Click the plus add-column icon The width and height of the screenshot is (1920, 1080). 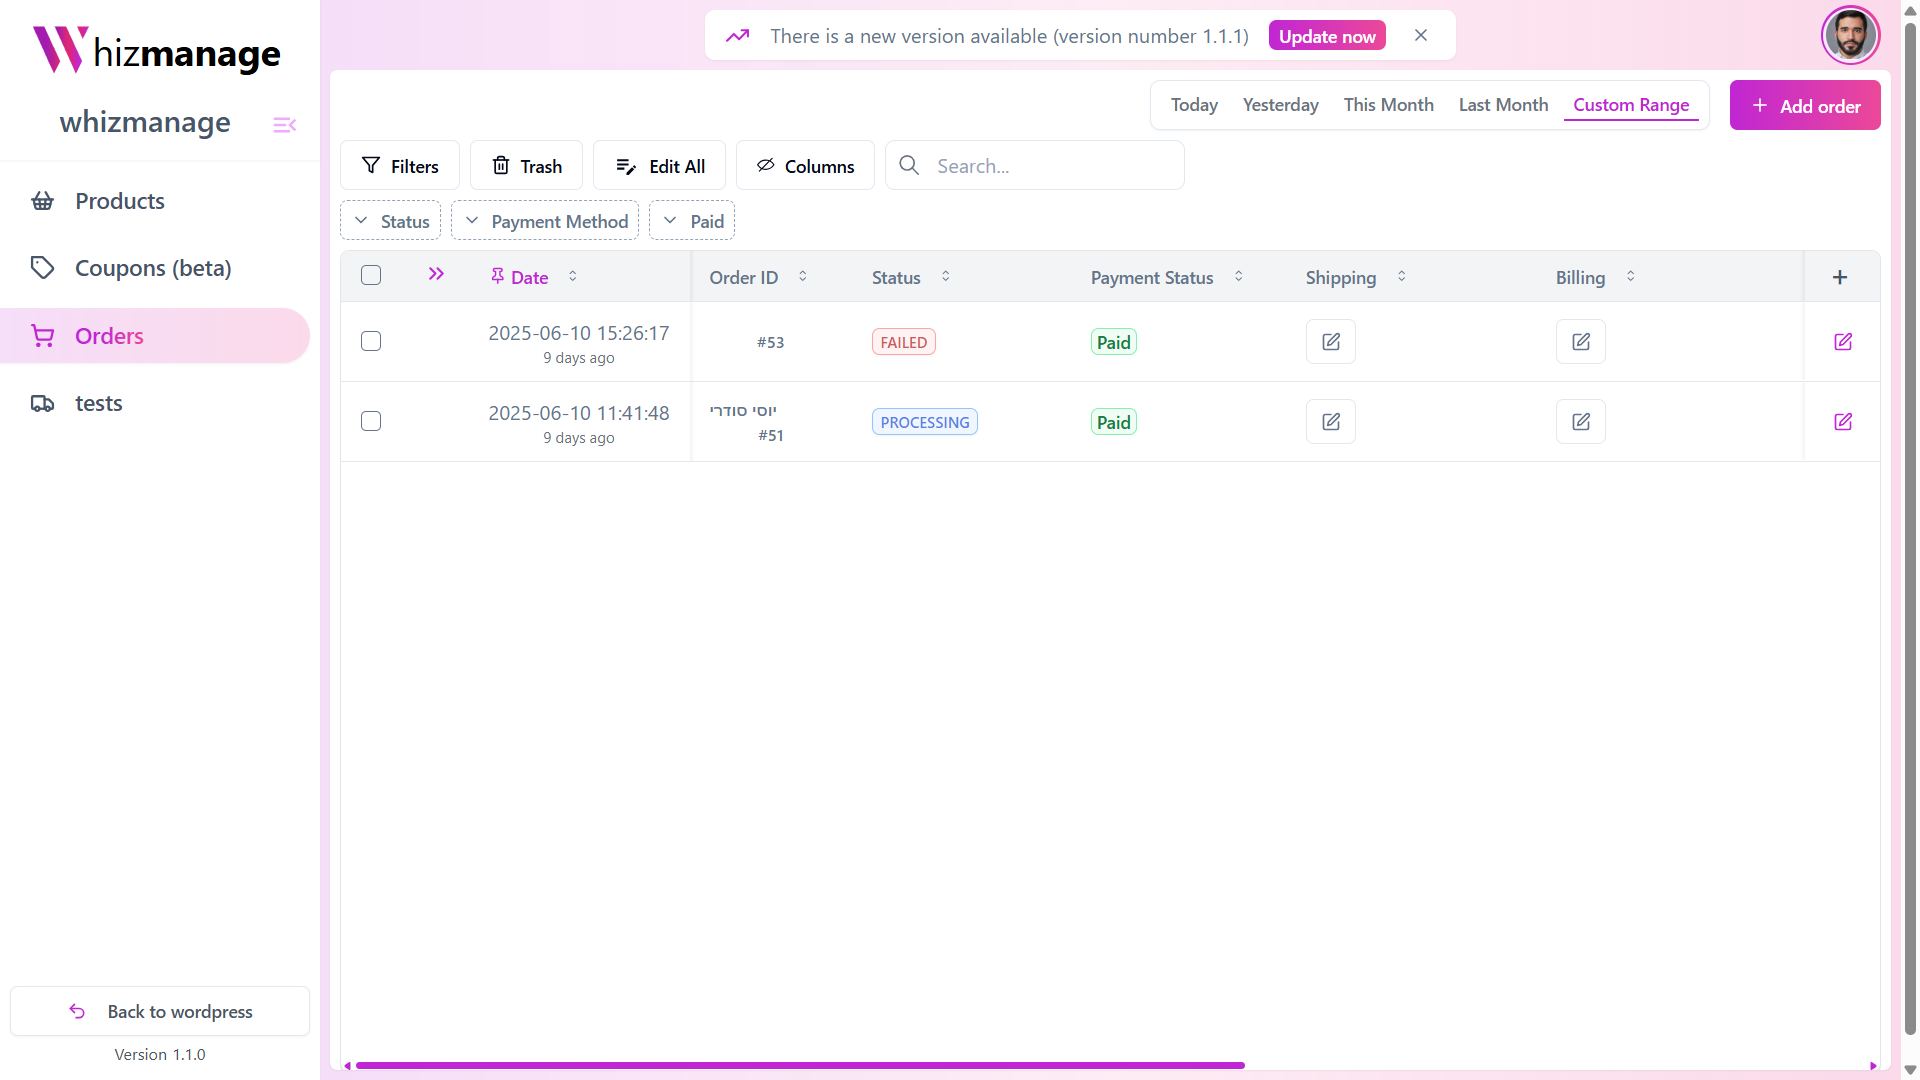tap(1839, 277)
